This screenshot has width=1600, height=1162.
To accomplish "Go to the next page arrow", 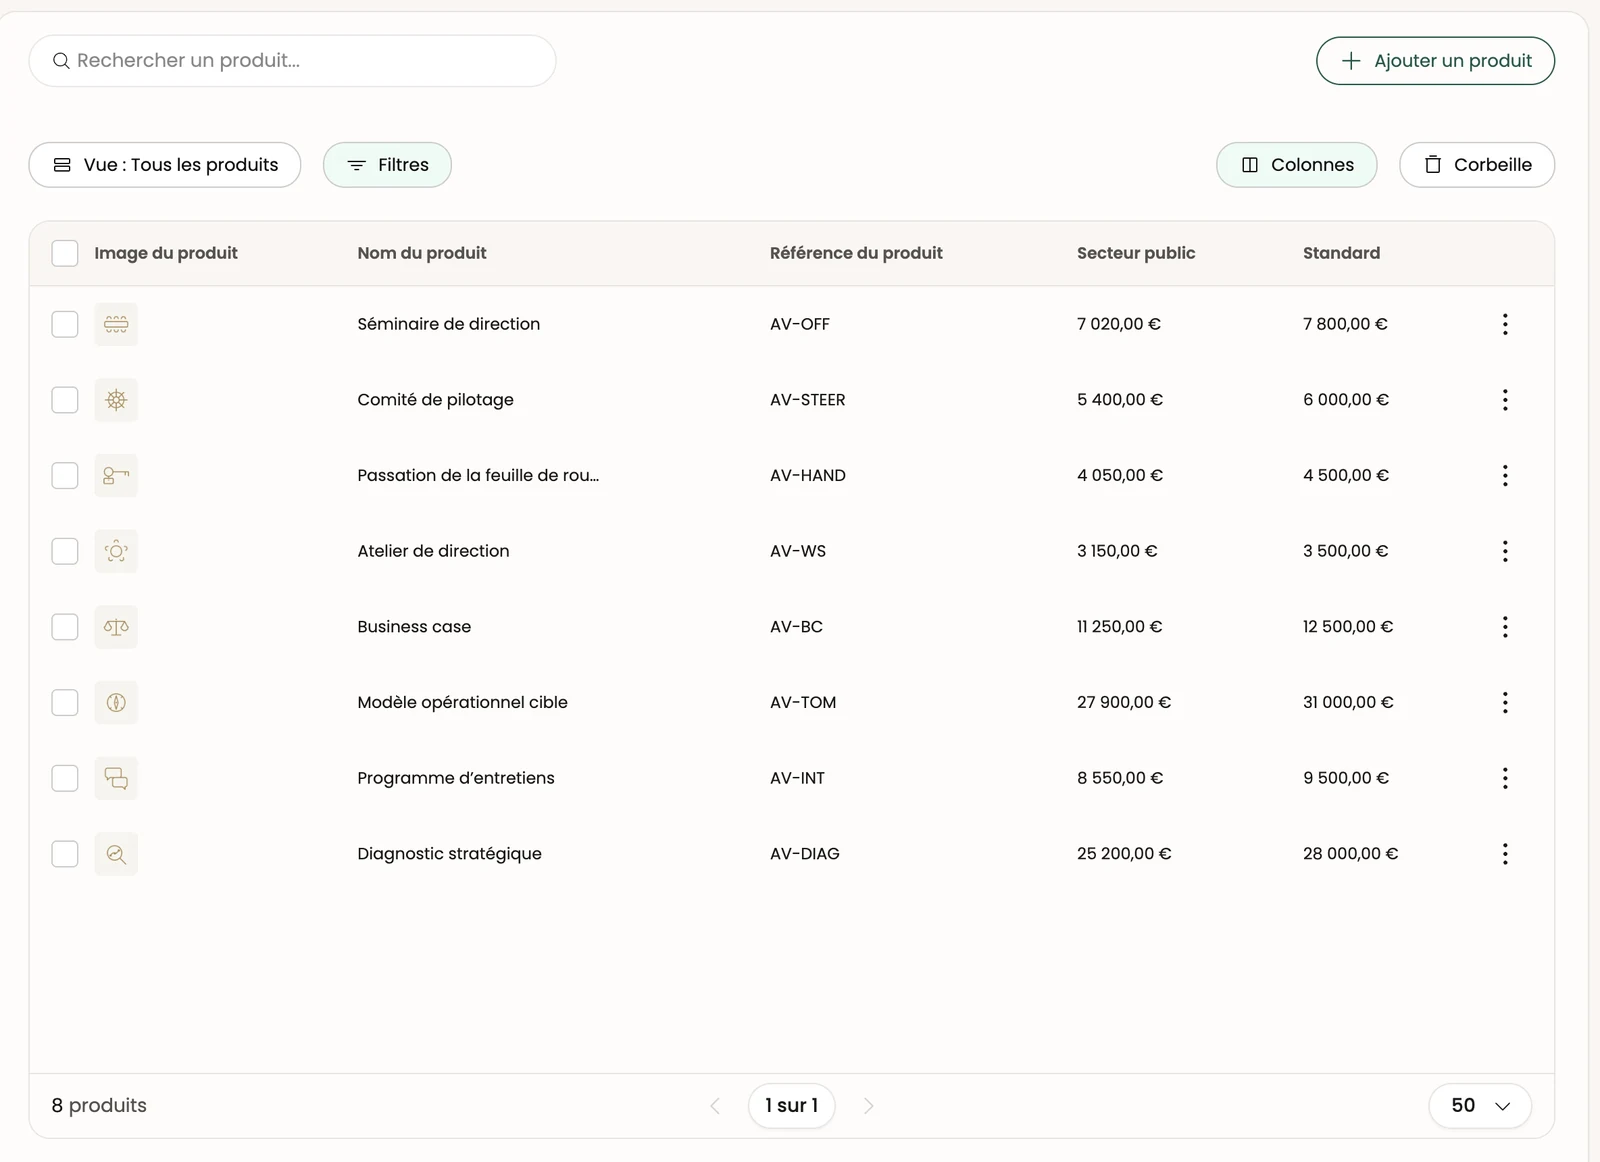I will (868, 1106).
